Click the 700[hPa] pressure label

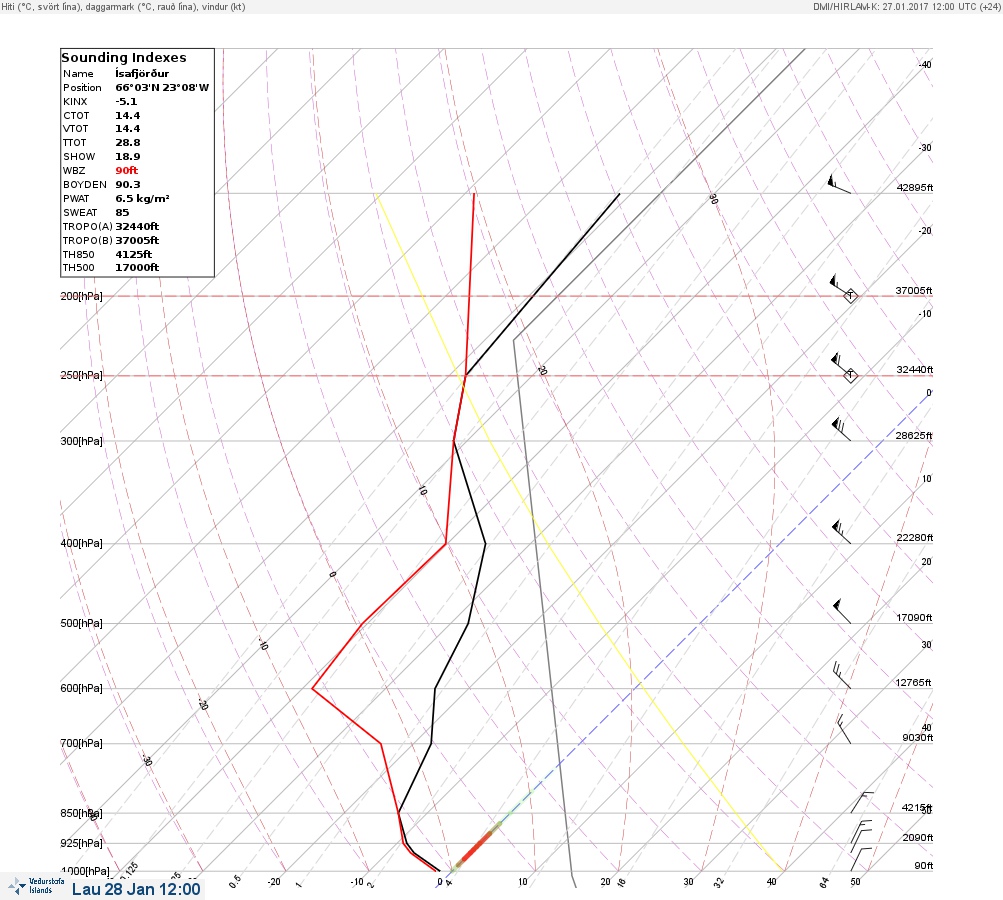pos(81,743)
